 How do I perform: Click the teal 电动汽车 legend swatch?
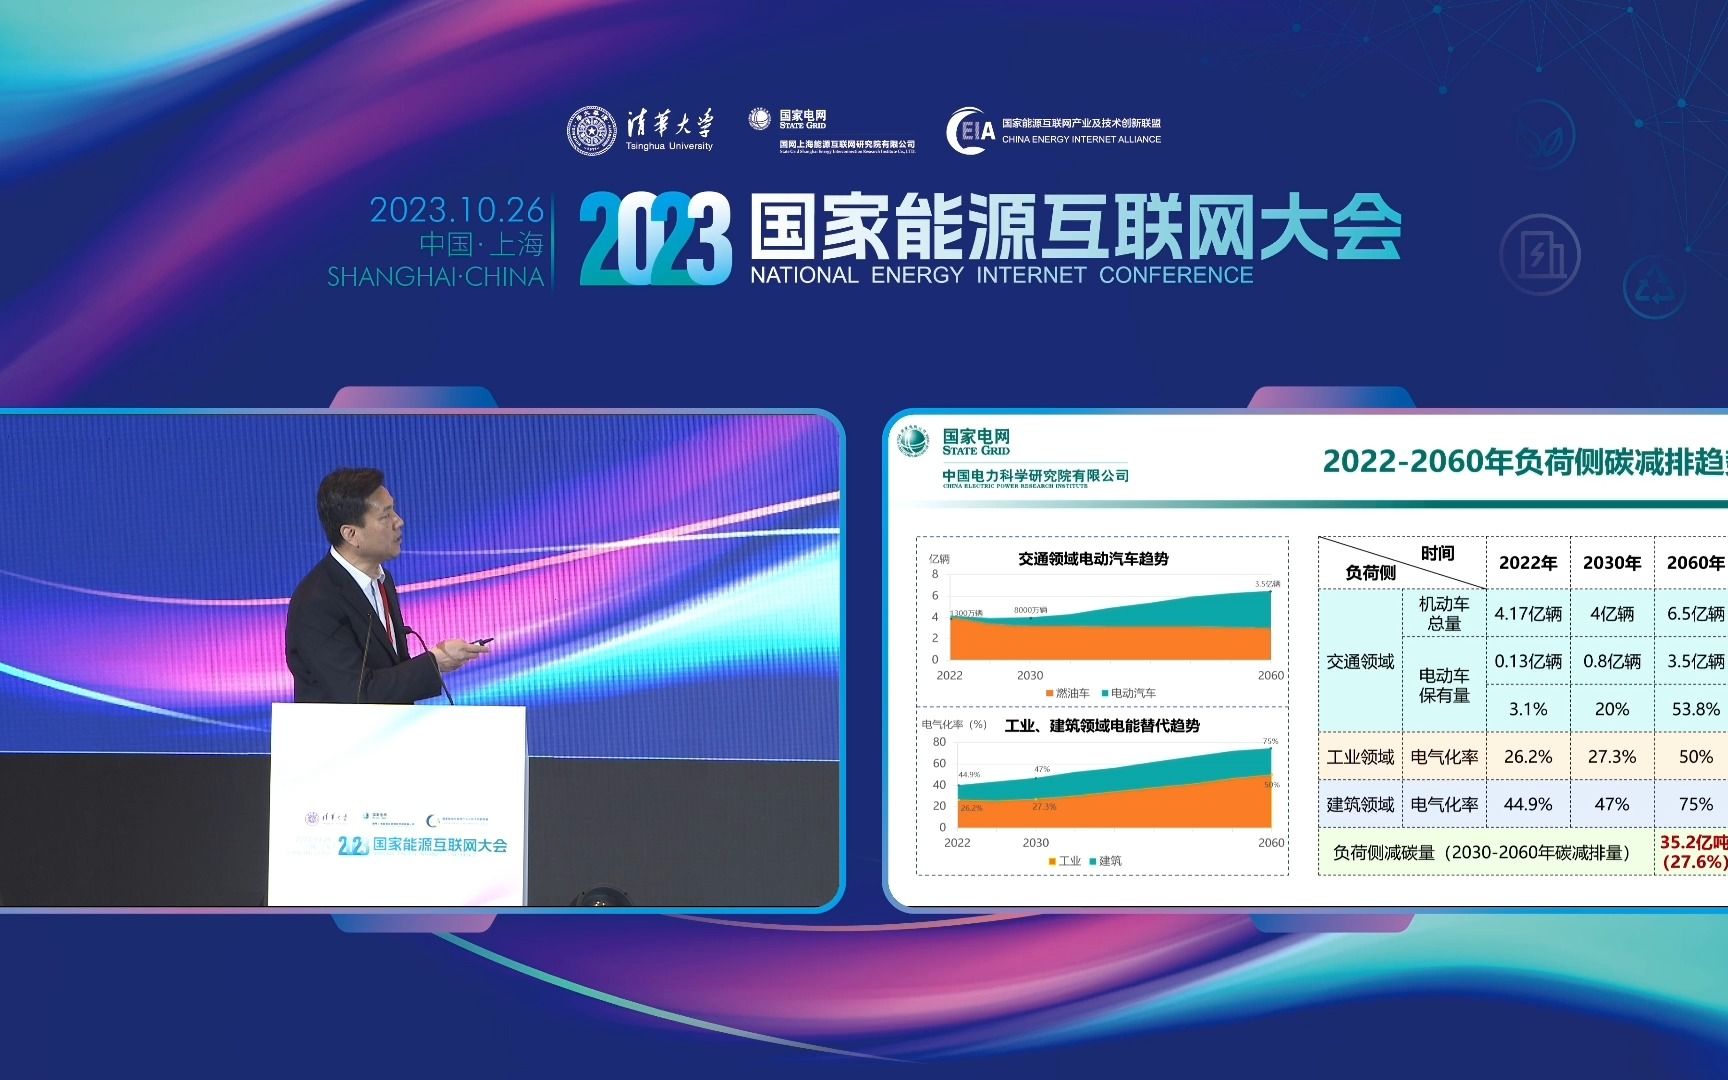tap(1105, 693)
